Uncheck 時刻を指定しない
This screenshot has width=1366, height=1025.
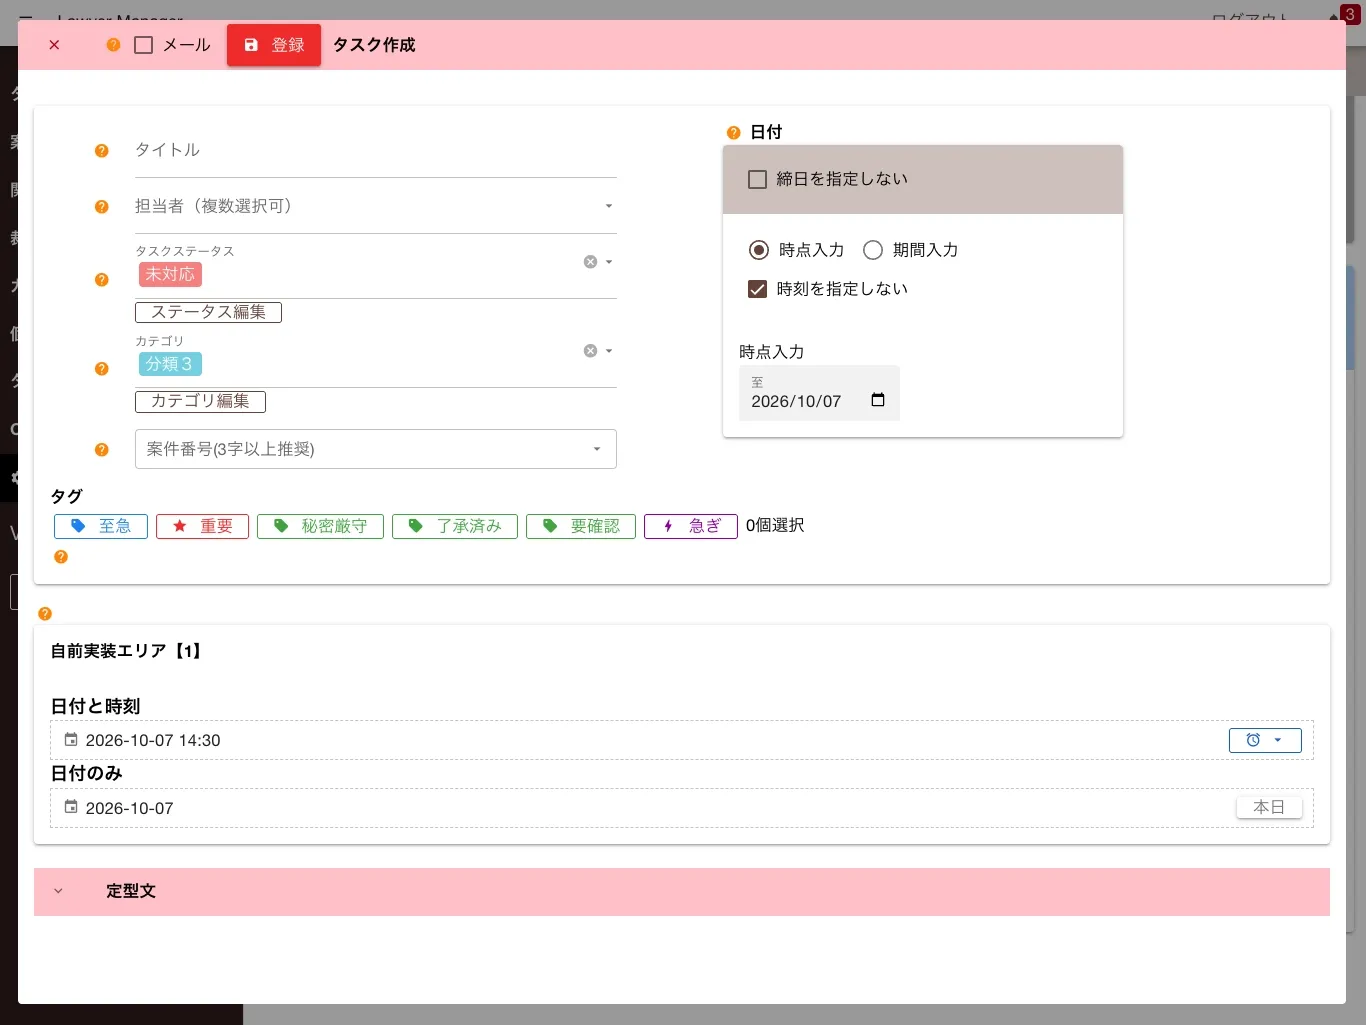(758, 289)
